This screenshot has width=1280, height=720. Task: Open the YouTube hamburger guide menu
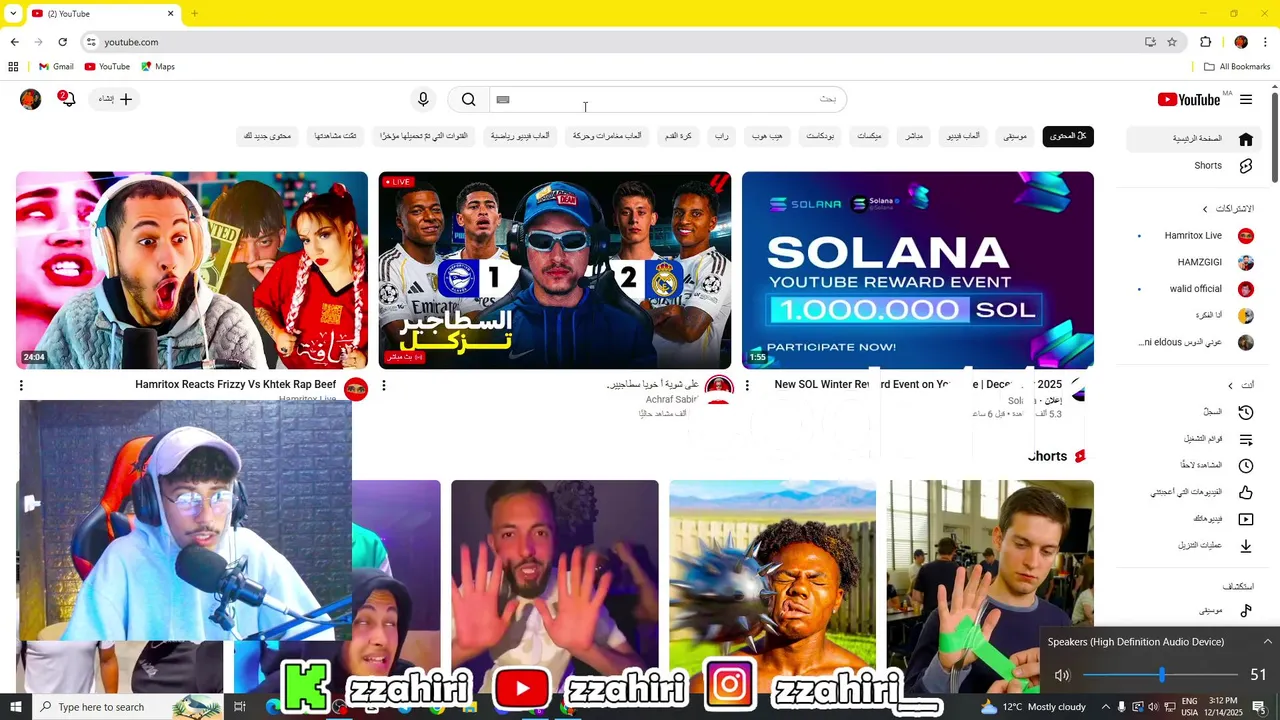tap(1246, 99)
